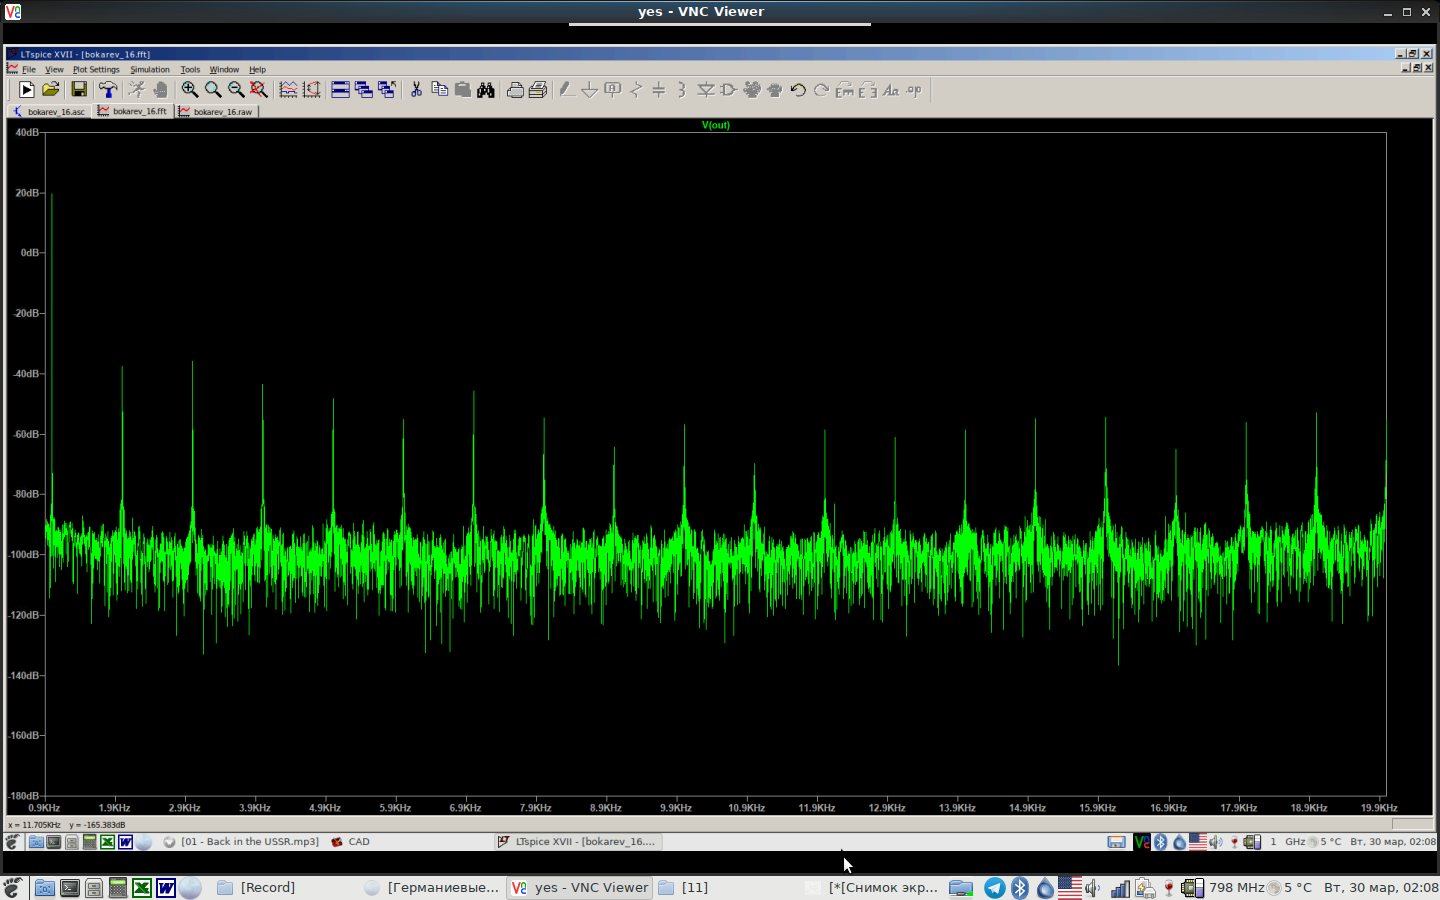Image resolution: width=1440 pixels, height=900 pixels.
Task: Save with the floppy disk icon
Action: tap(79, 90)
